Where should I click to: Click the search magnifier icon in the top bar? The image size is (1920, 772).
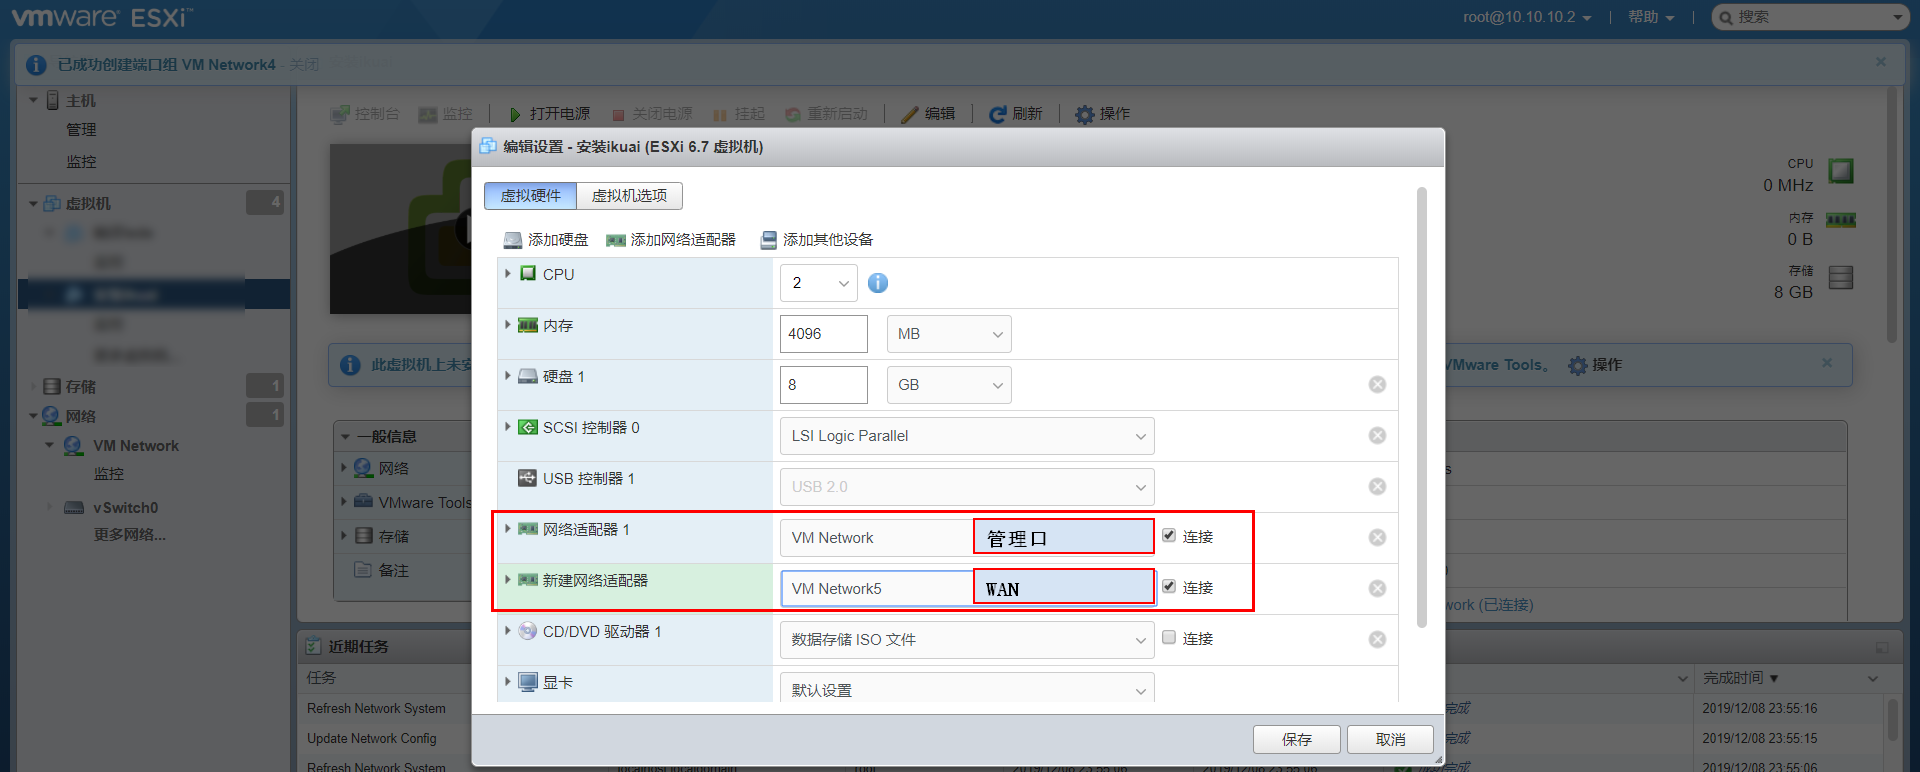coord(1725,17)
